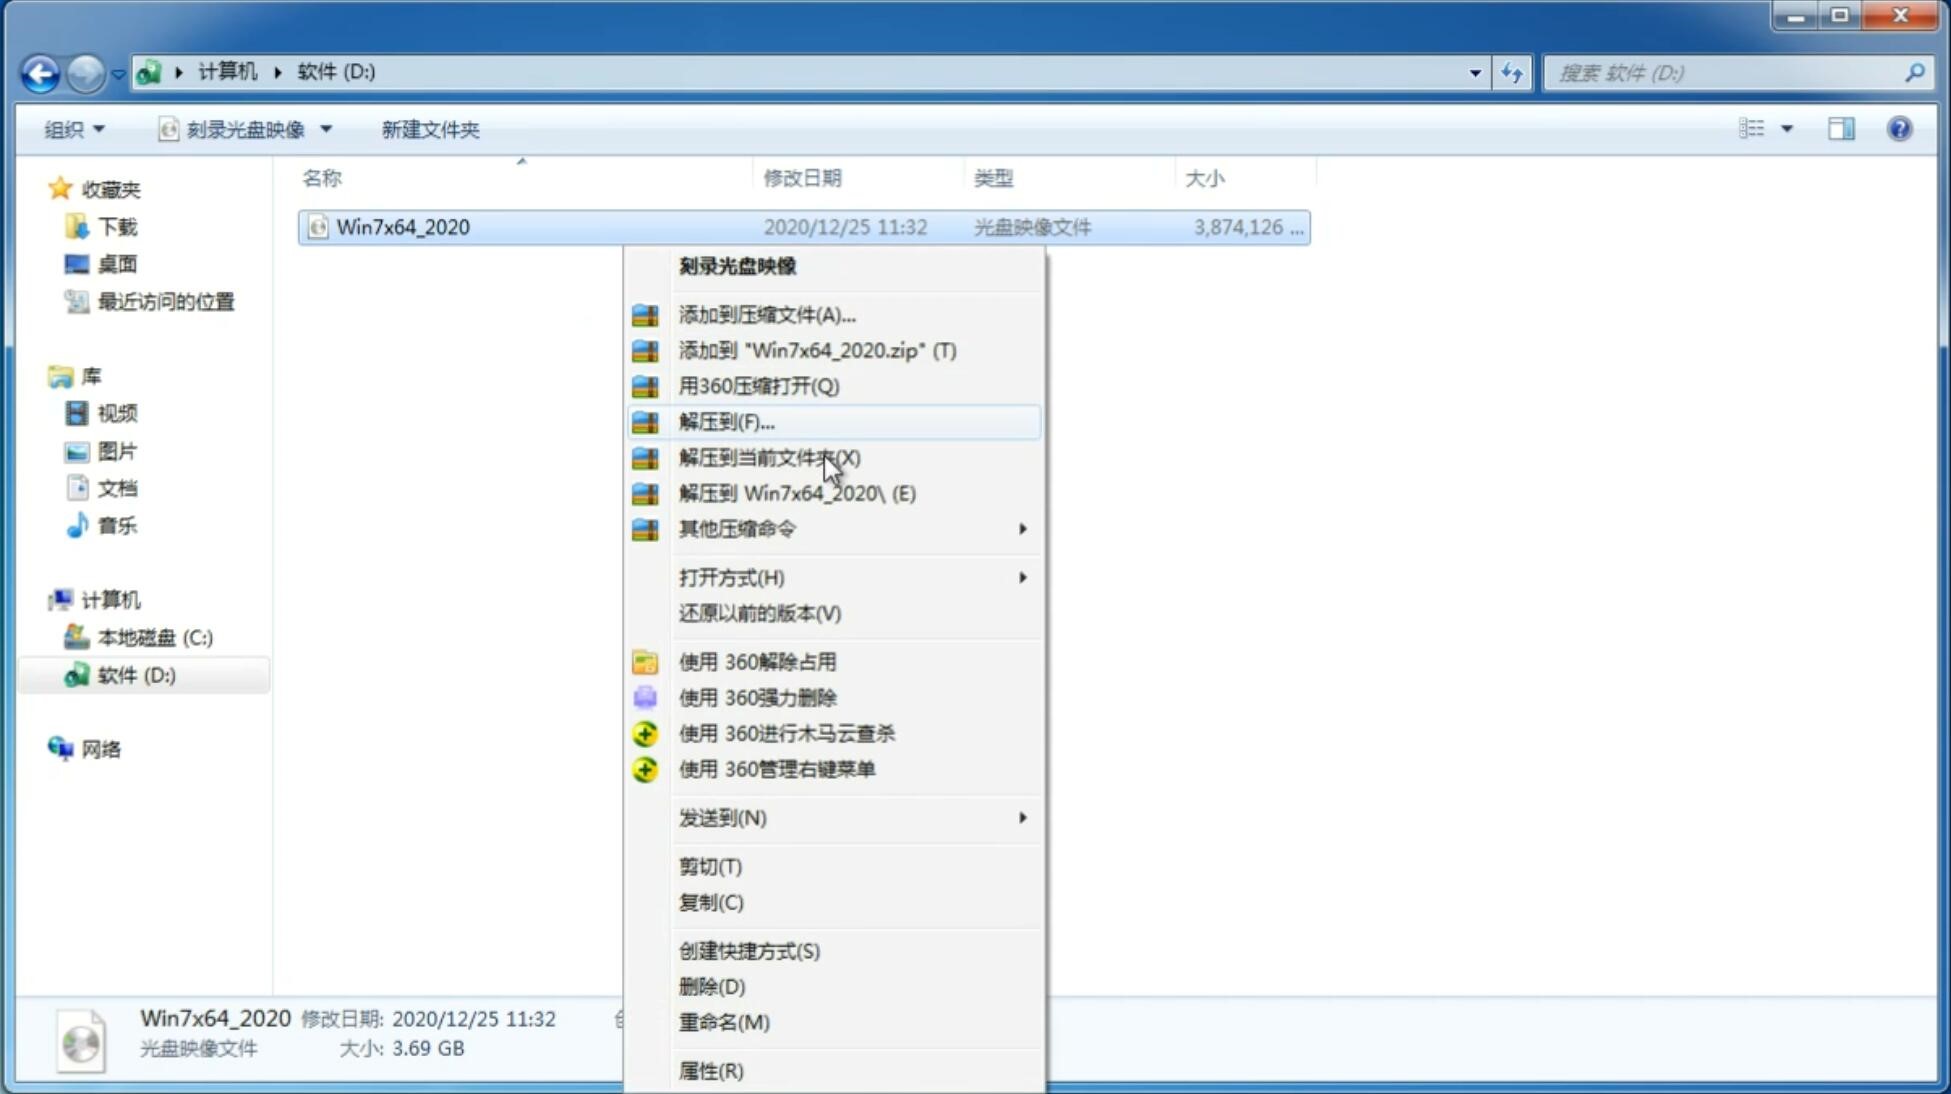Click 使用360解除占用 option
This screenshot has height=1094, width=1951.
(757, 661)
